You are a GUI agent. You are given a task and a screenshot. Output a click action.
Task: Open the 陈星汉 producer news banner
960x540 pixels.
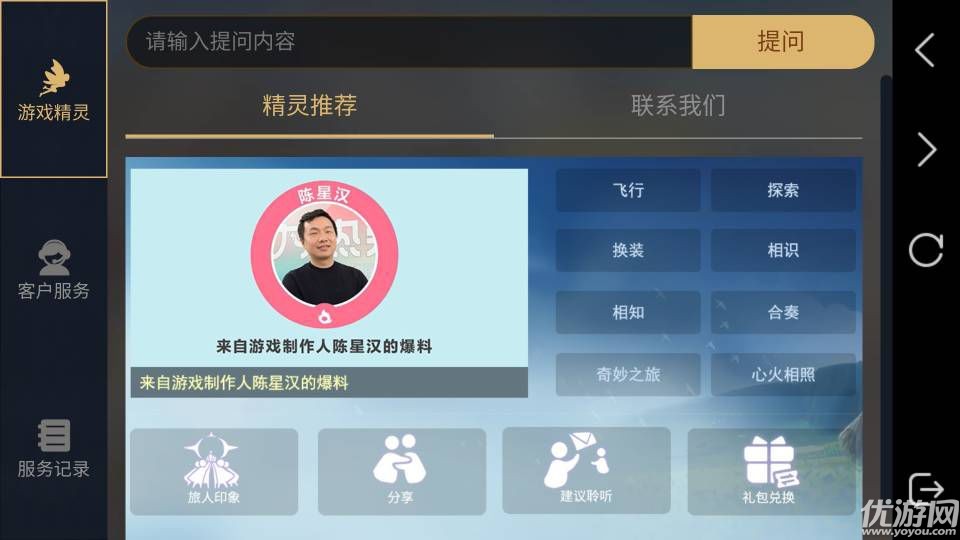click(329, 283)
